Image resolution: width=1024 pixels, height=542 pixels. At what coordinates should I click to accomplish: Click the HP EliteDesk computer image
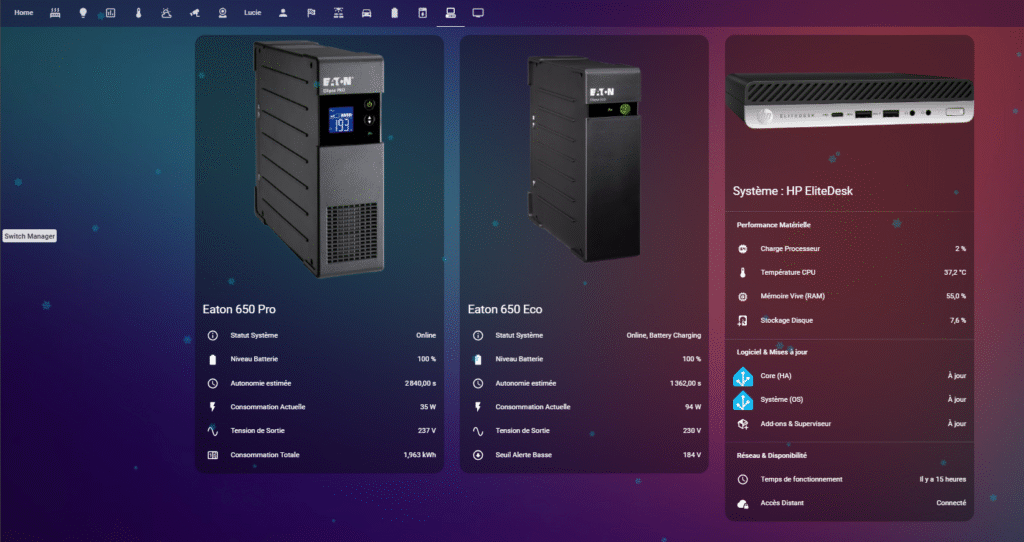tap(849, 100)
